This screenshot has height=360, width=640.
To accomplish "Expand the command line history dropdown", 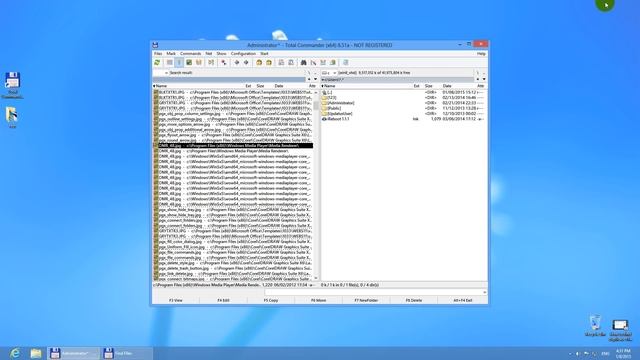I will pos(484,292).
